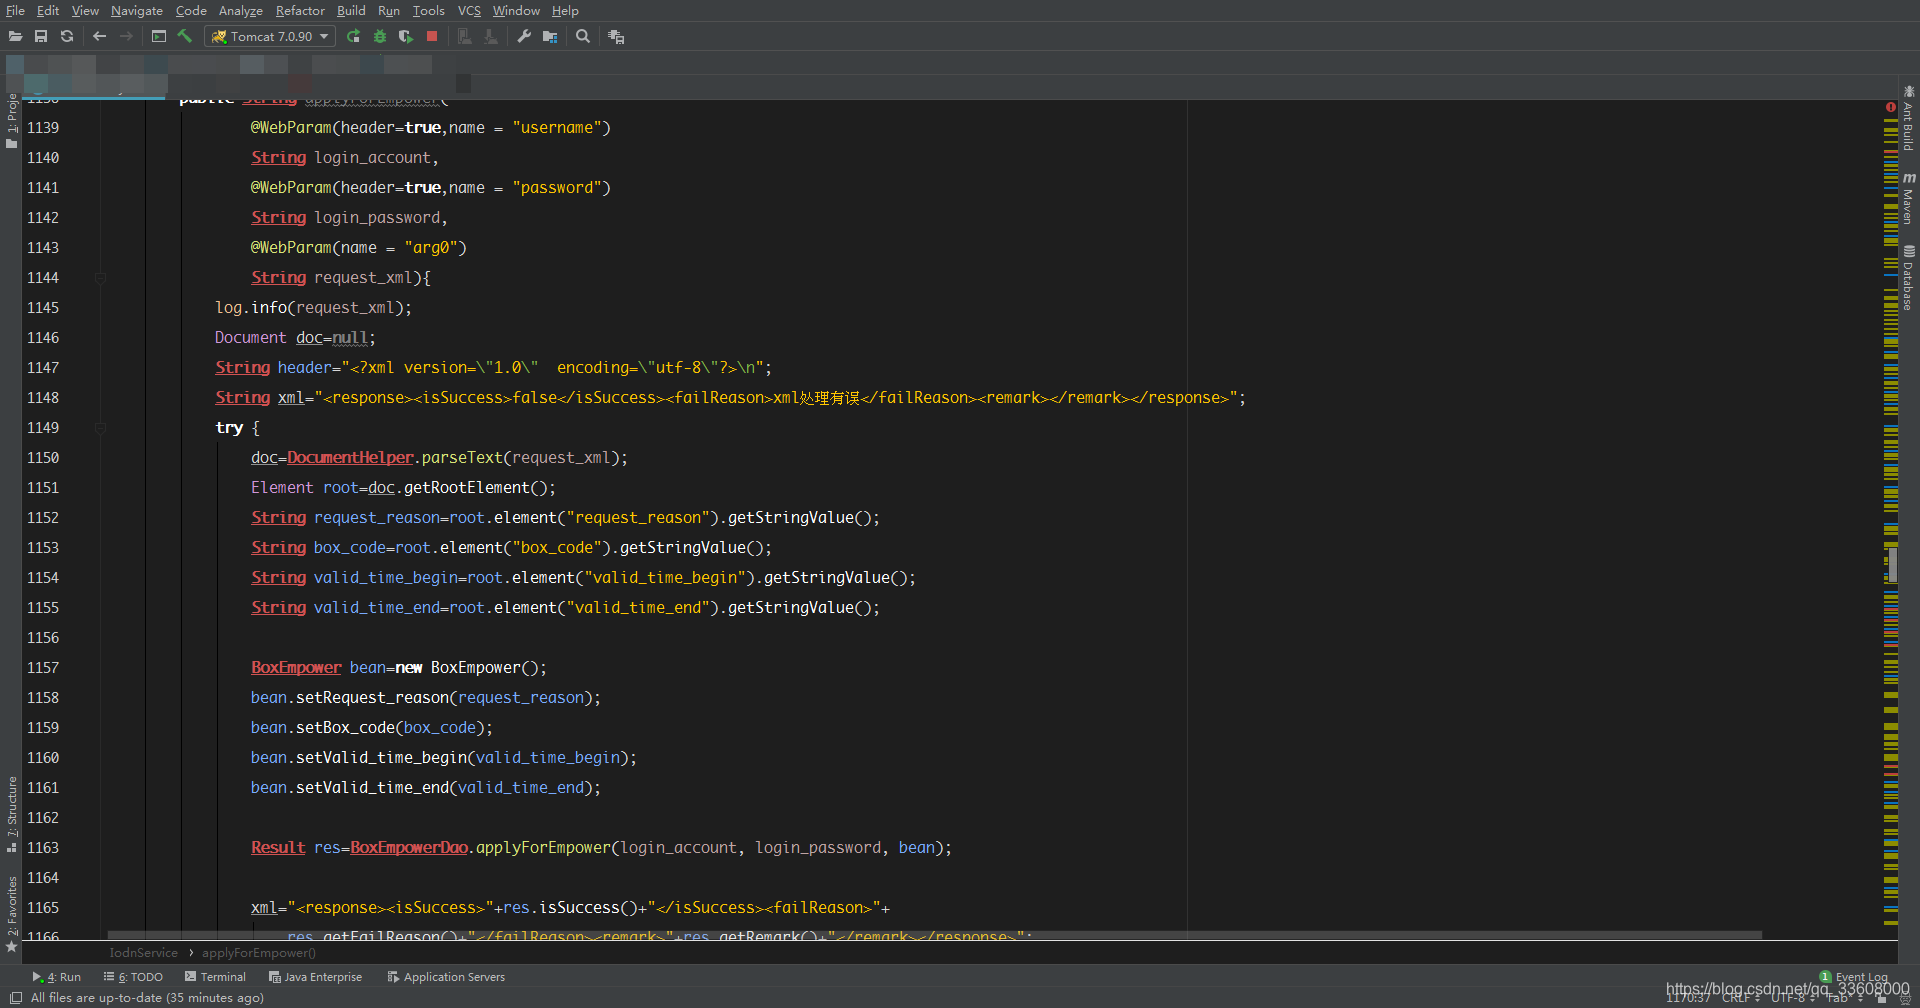Open the Navigate menu

click(137, 10)
